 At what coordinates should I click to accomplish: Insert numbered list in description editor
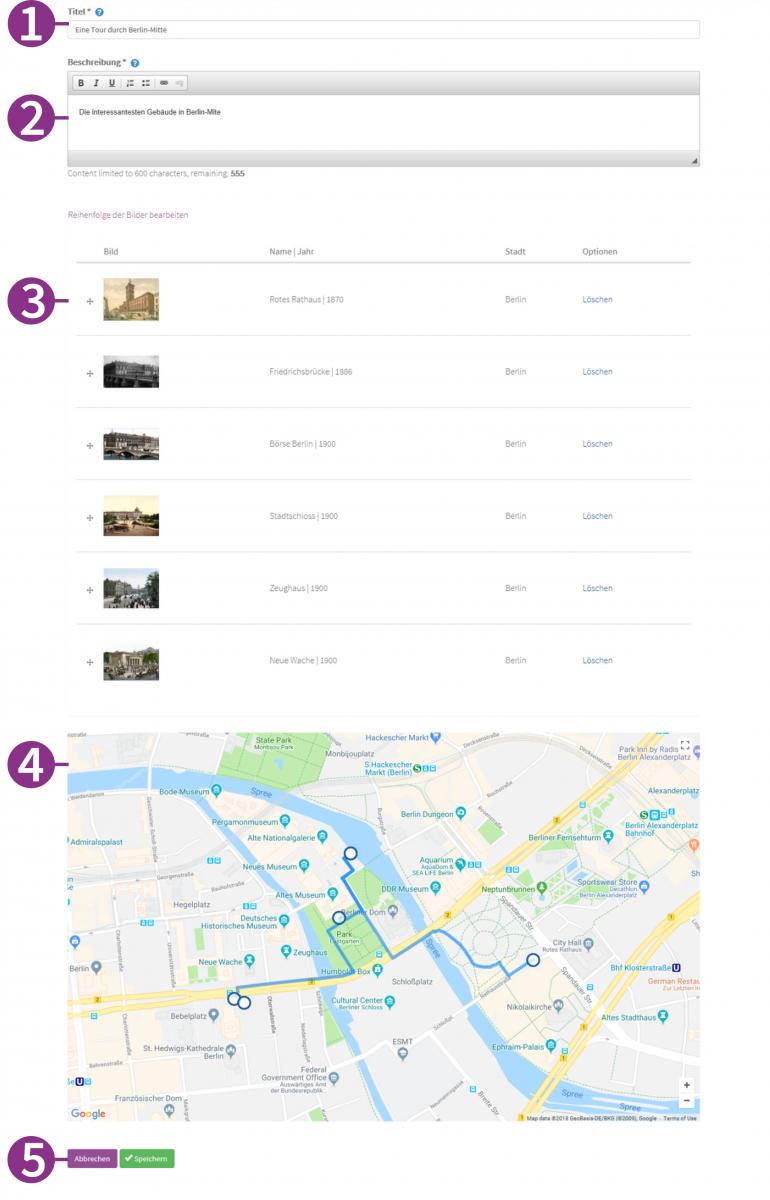(130, 83)
